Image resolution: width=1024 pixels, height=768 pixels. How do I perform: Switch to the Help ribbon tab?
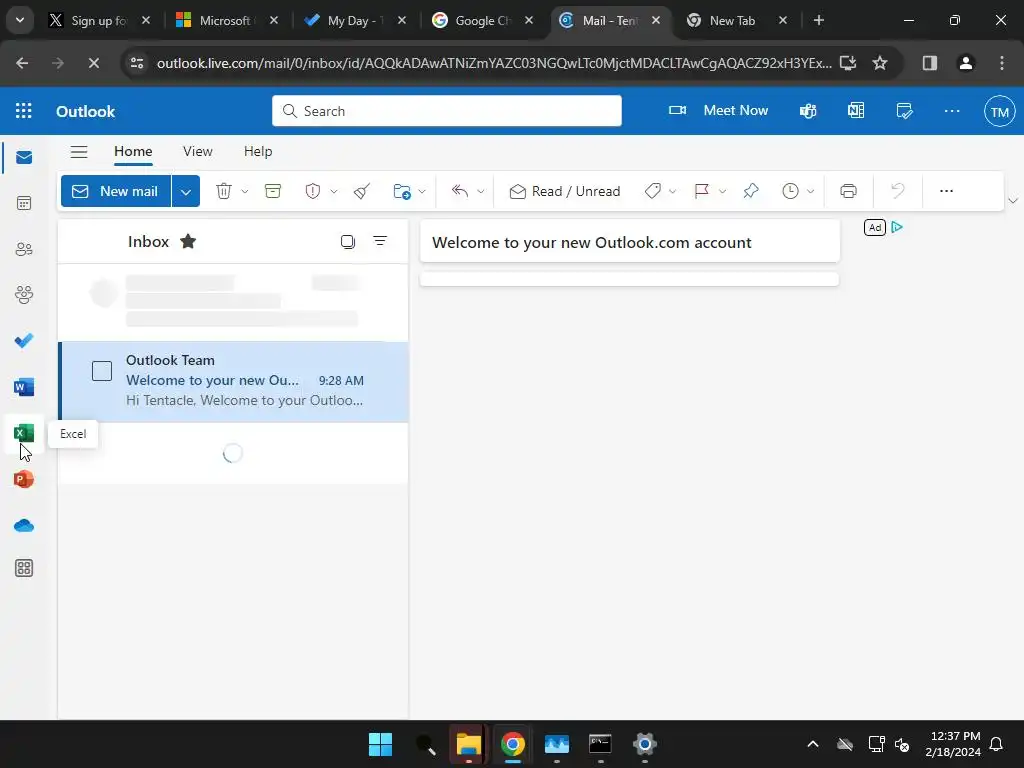click(258, 152)
